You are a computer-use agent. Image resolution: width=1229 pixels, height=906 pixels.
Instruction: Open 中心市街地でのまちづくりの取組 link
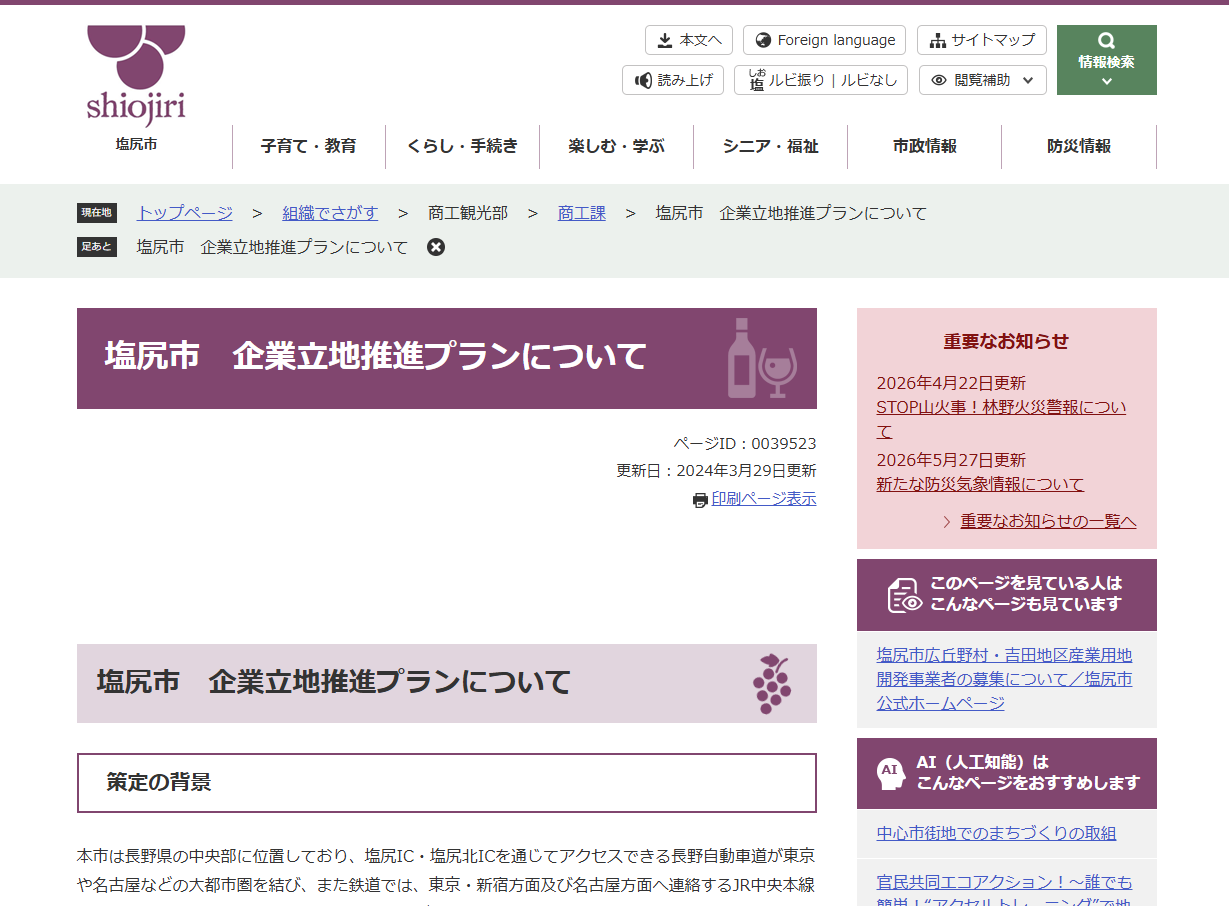[x=996, y=833]
